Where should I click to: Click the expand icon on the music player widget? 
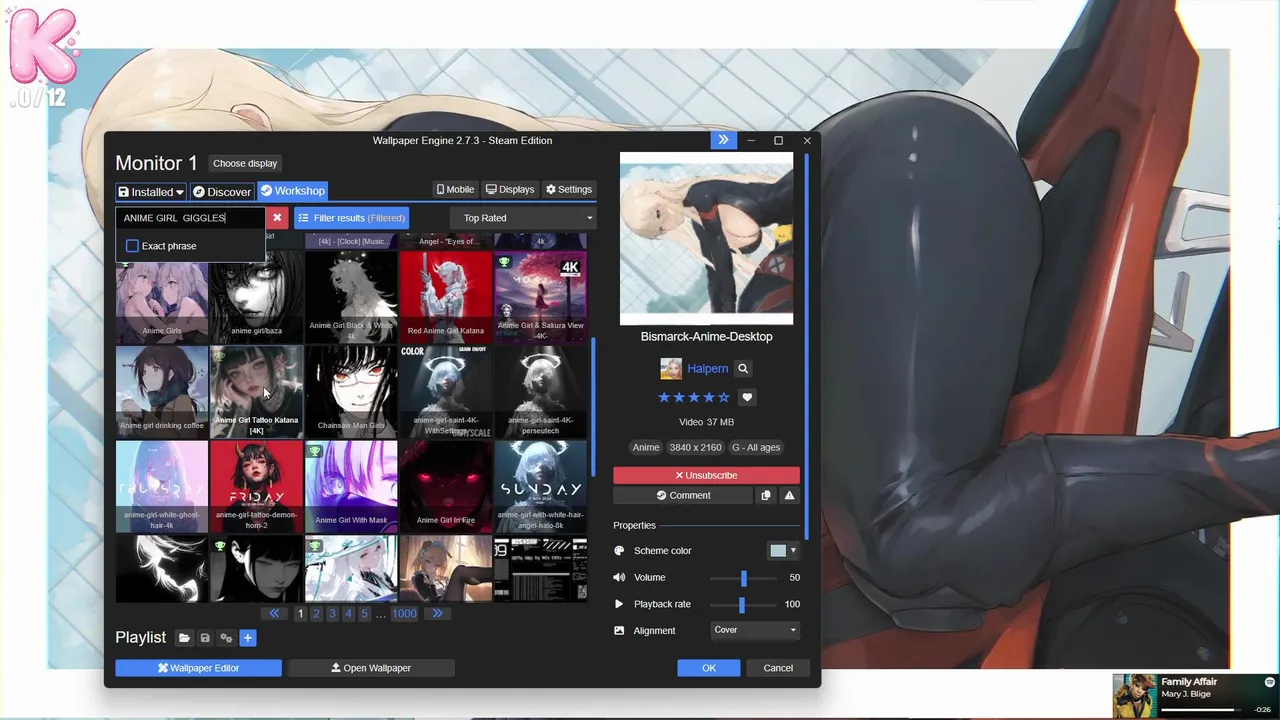coord(1270,682)
